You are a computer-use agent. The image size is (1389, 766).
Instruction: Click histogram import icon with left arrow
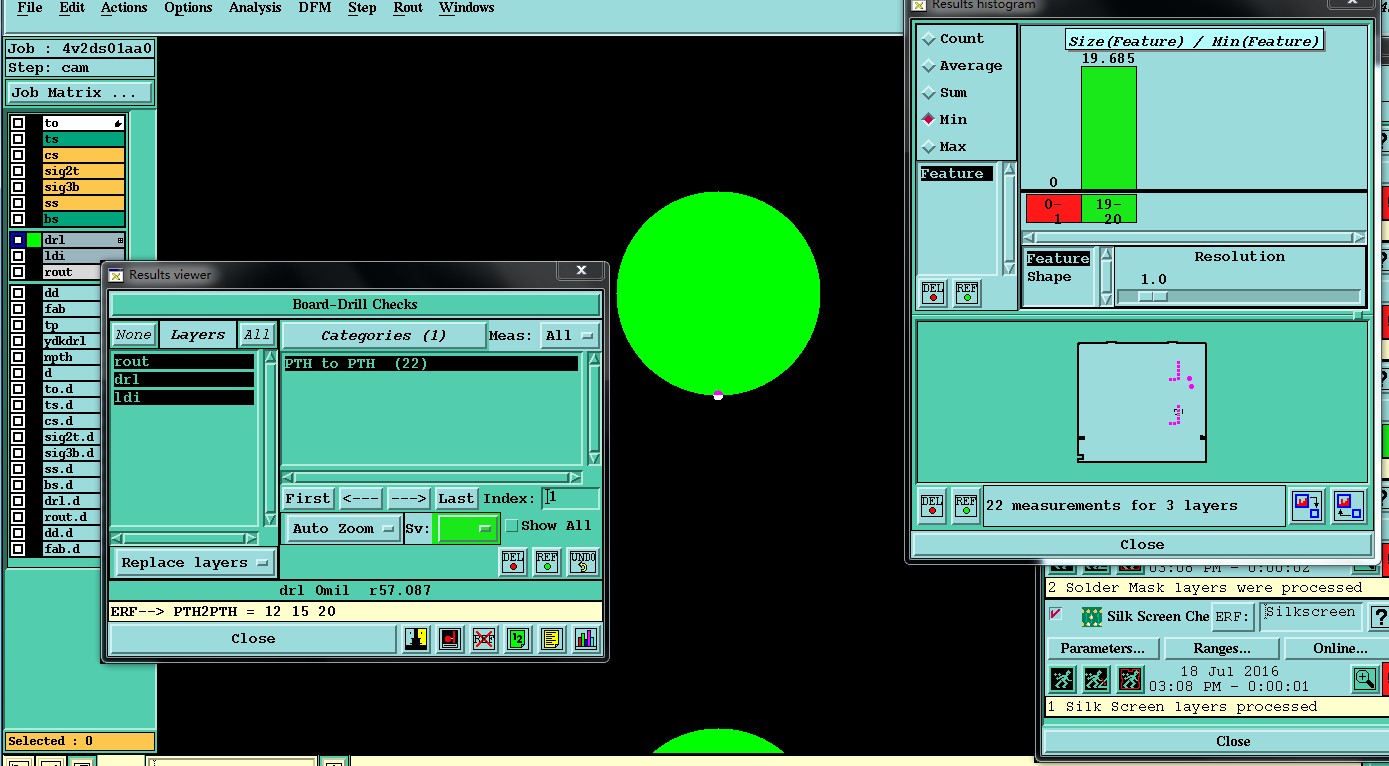[1348, 506]
